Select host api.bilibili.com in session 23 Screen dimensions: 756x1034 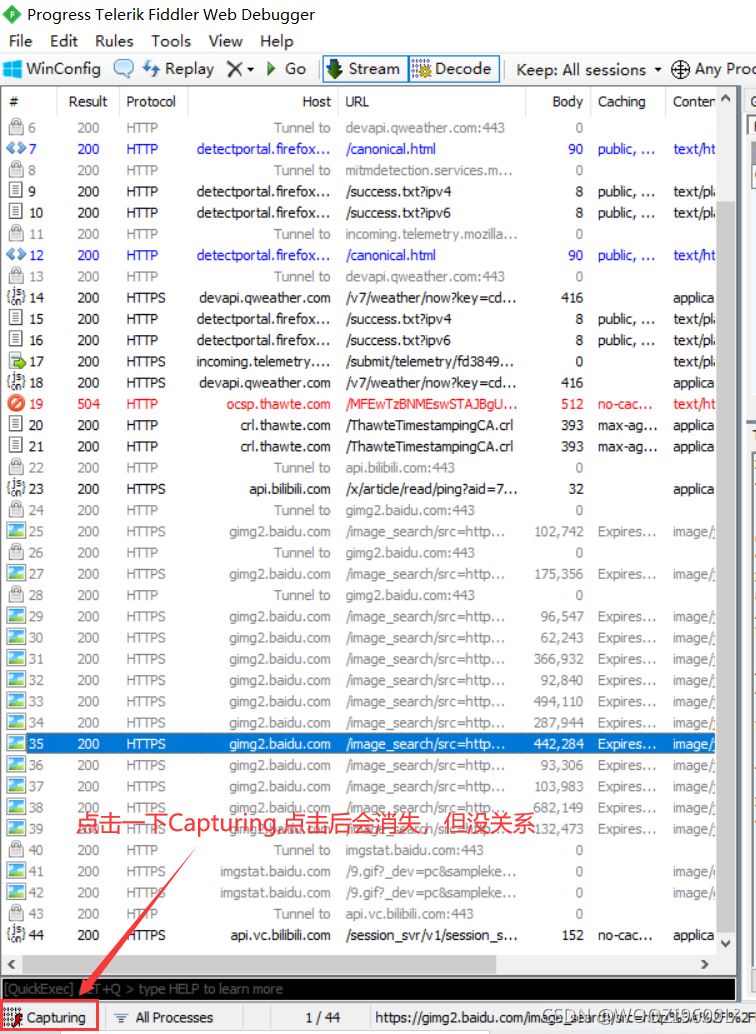point(290,489)
